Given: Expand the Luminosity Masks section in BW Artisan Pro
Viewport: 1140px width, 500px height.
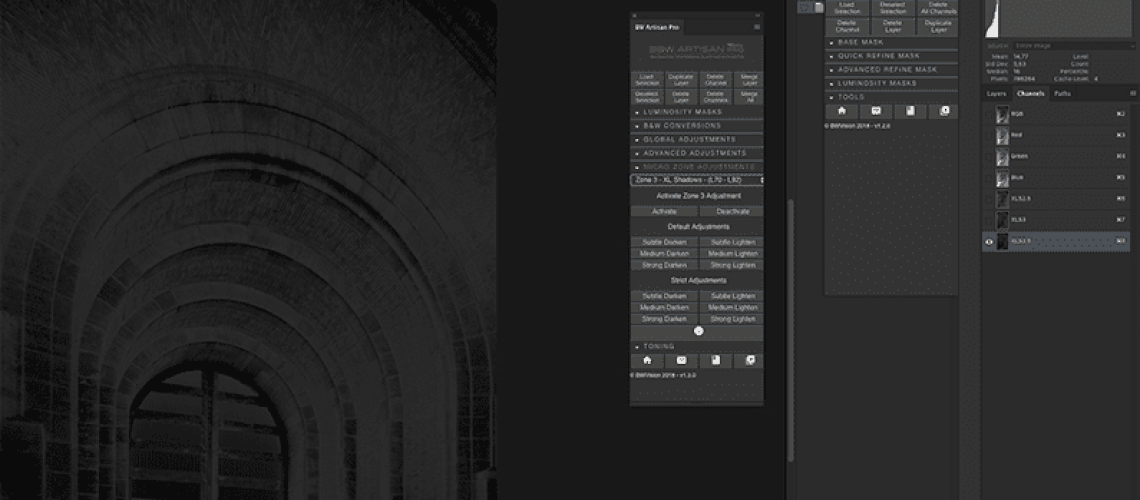Looking at the screenshot, I should [x=697, y=112].
